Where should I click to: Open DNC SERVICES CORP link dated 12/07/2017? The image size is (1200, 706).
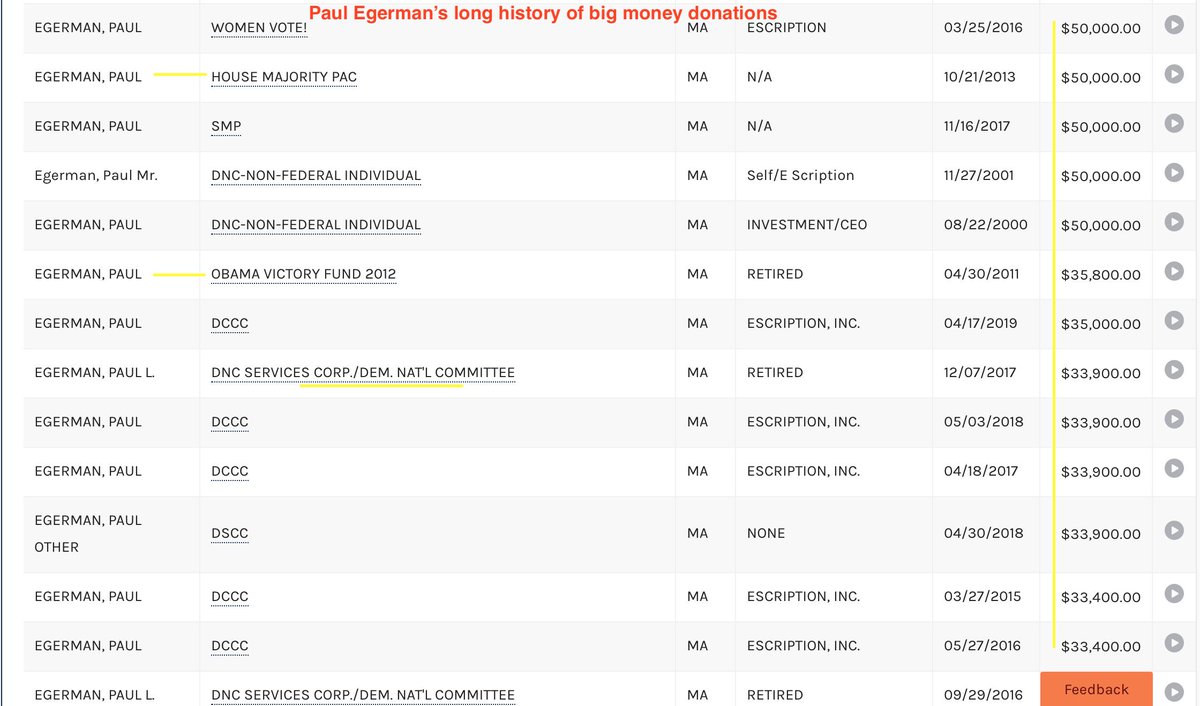coord(363,372)
